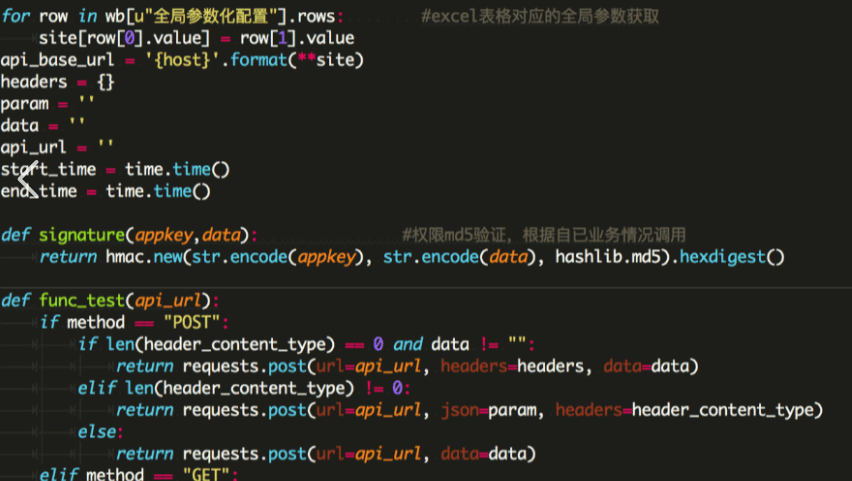This screenshot has width=852, height=481.
Task: Click the signature function name
Action: pyautogui.click(x=82, y=235)
